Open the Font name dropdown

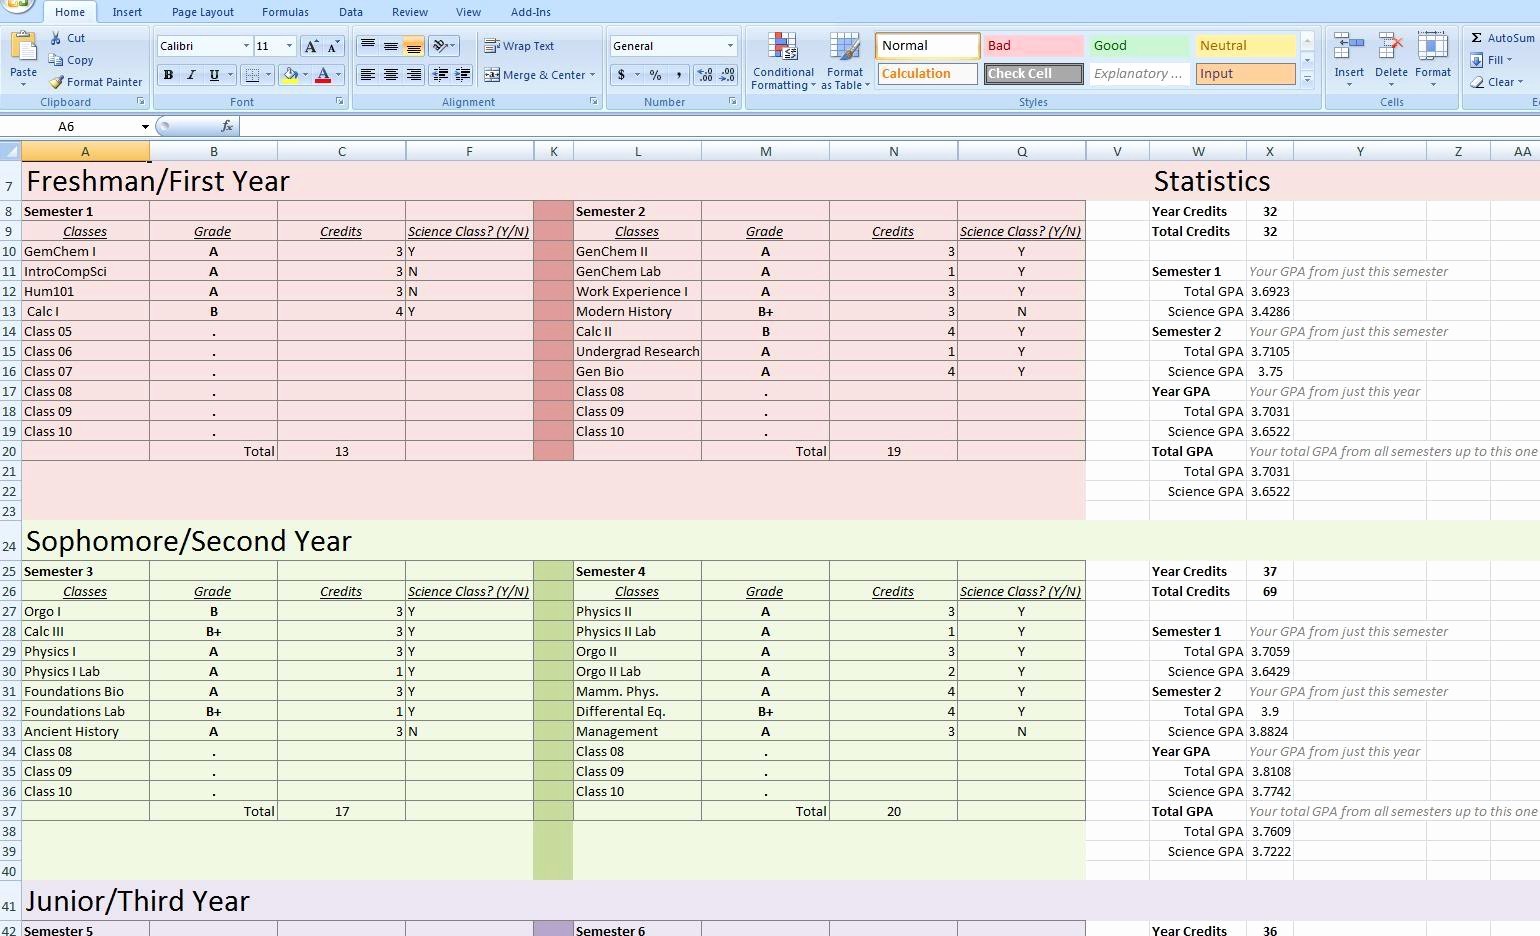coord(246,45)
